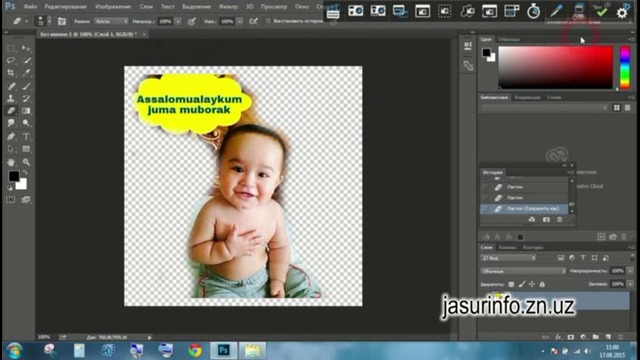Toggle the layer filtering switch
This screenshot has width=640, height=360.
(632, 257)
